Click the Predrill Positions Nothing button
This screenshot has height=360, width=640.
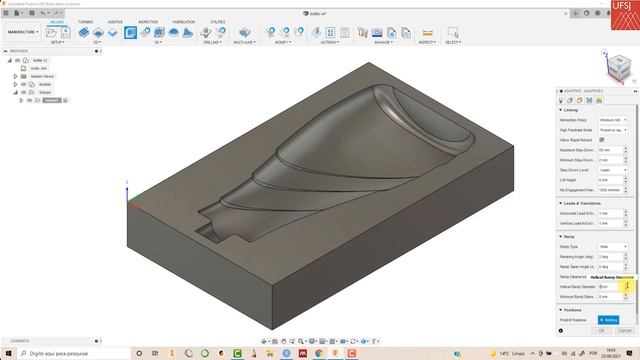coord(608,320)
